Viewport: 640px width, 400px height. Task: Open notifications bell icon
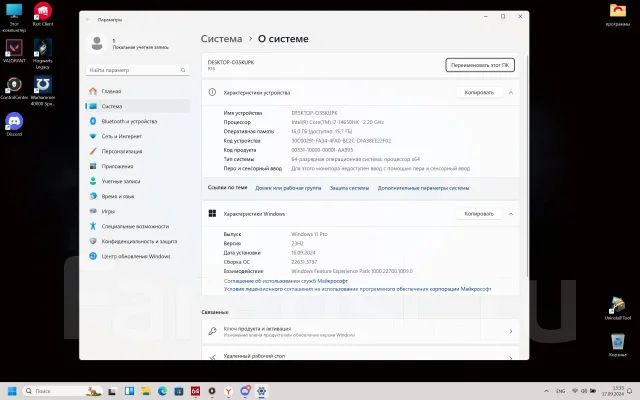pyautogui.click(x=630, y=391)
